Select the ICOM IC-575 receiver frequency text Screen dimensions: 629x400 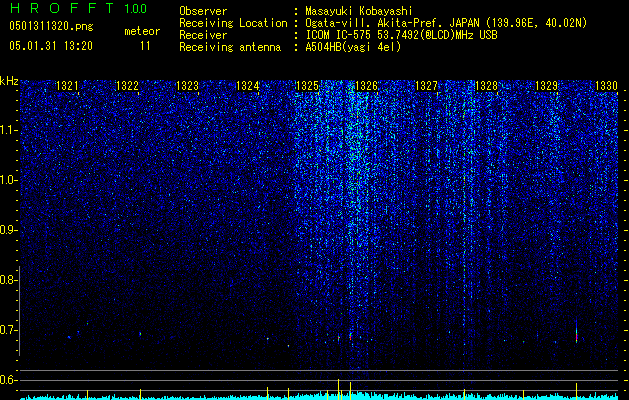[401, 35]
